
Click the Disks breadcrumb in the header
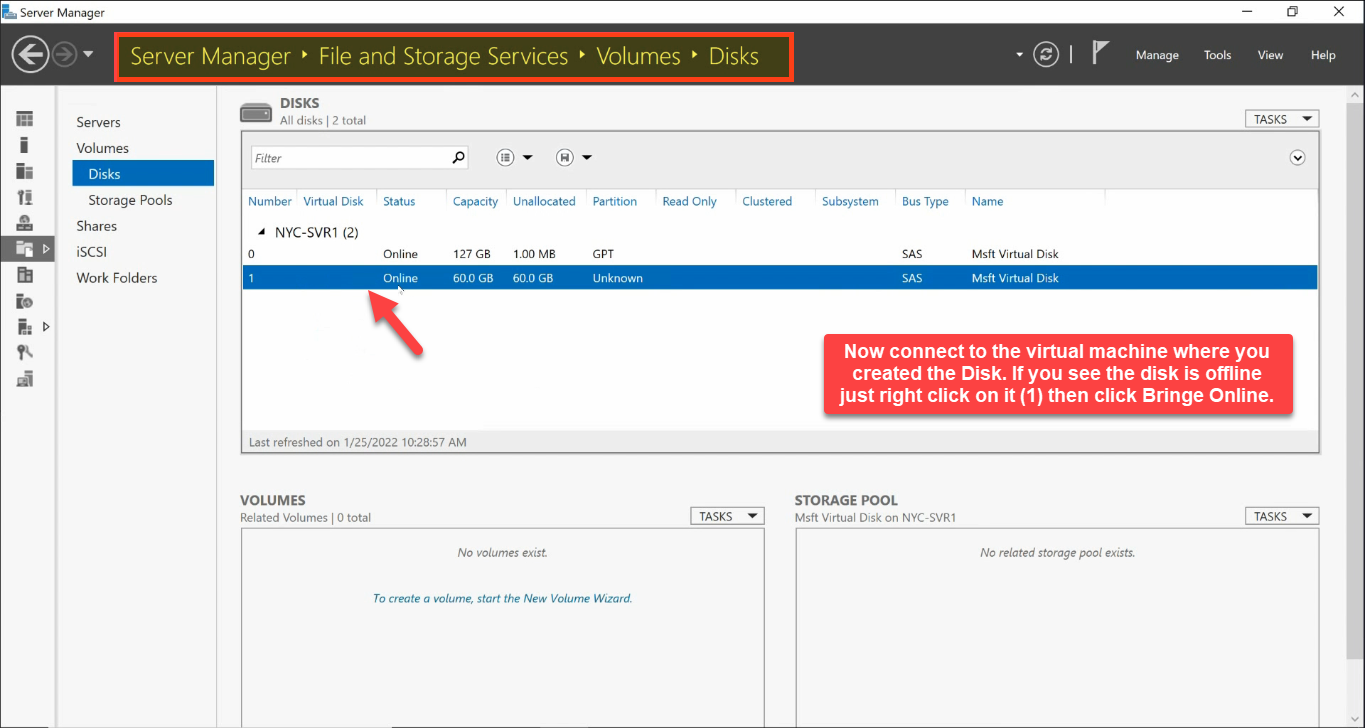734,56
